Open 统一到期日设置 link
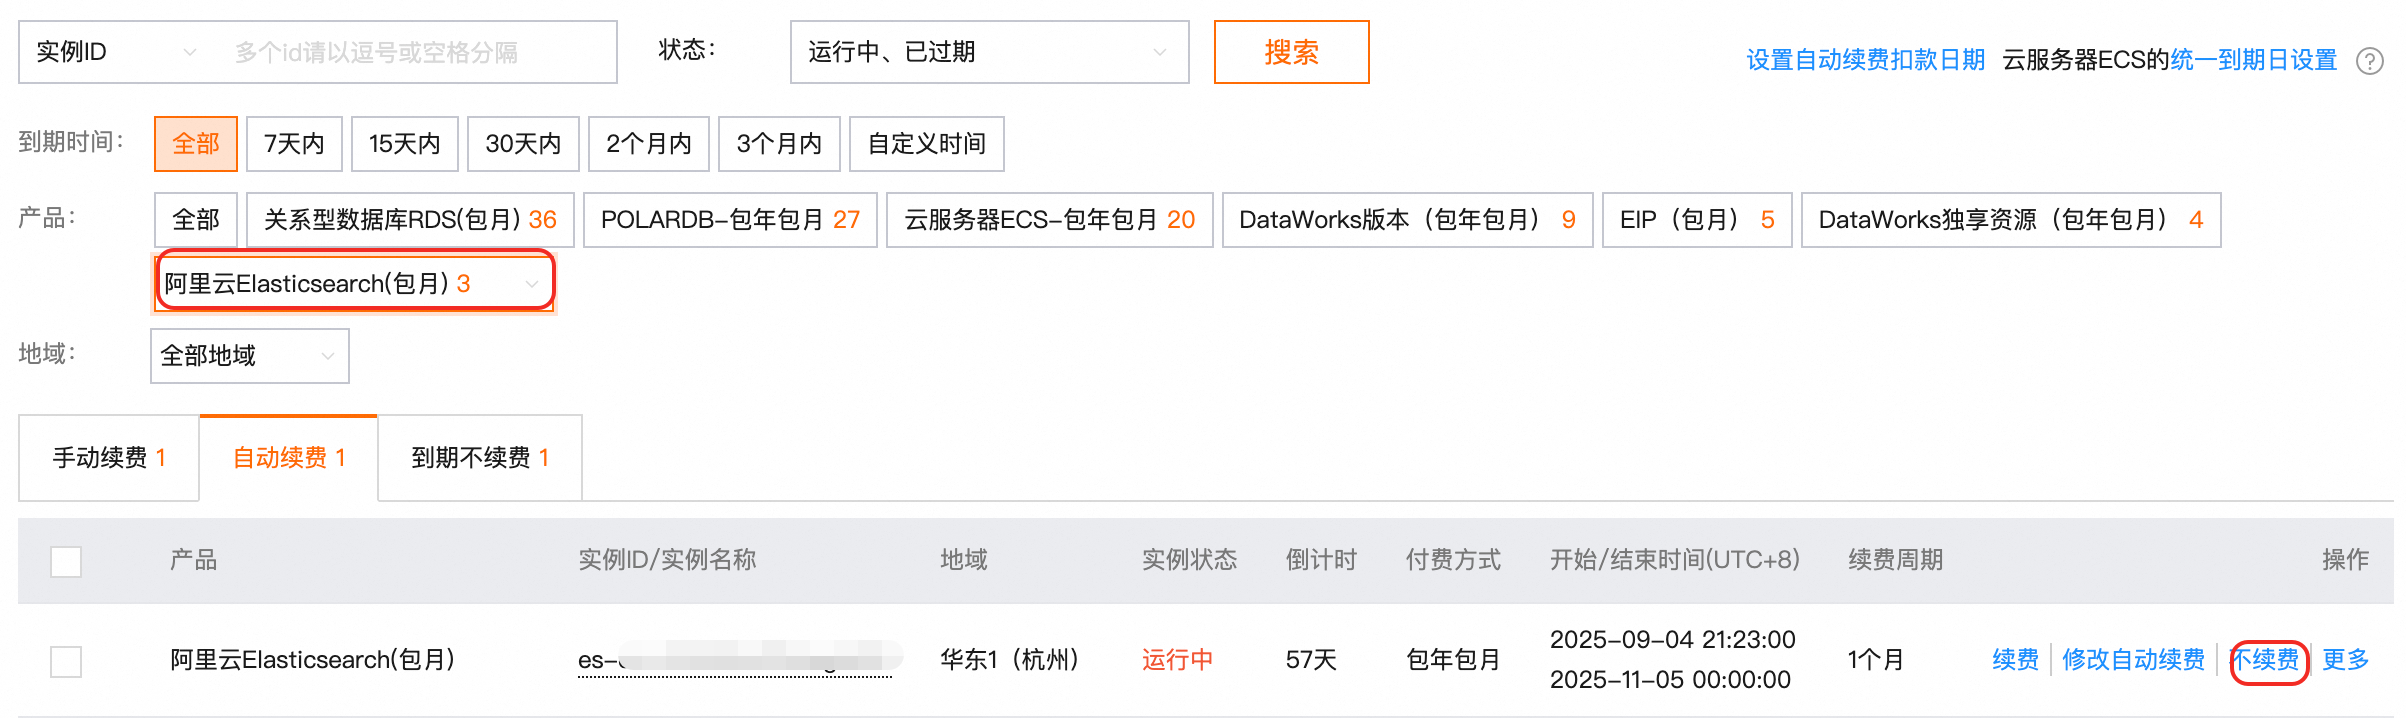 pyautogui.click(x=2253, y=60)
